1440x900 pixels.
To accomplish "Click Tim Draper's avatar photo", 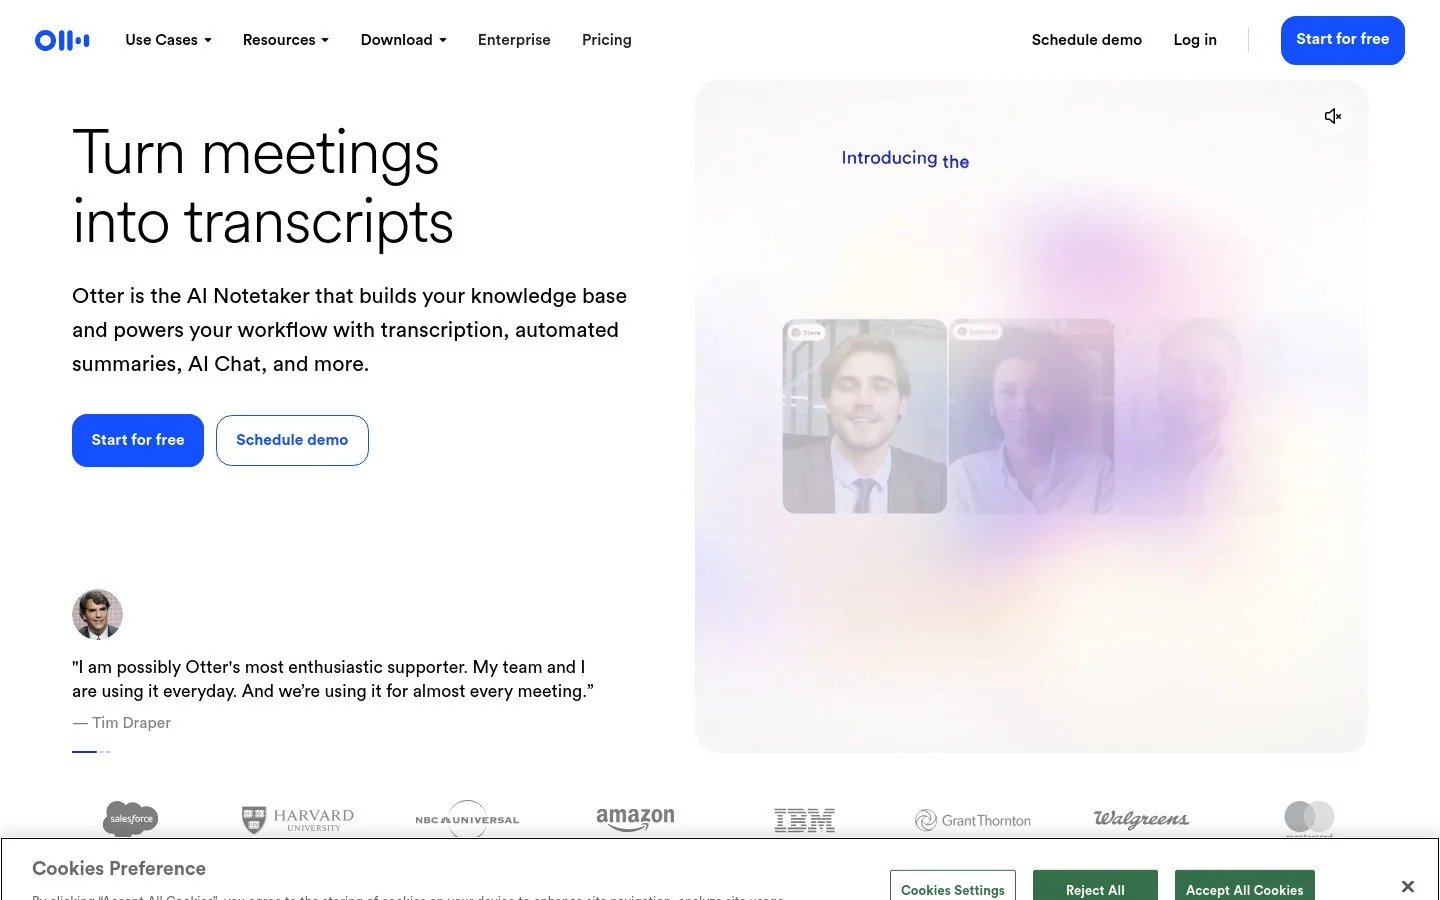I will pos(97,614).
